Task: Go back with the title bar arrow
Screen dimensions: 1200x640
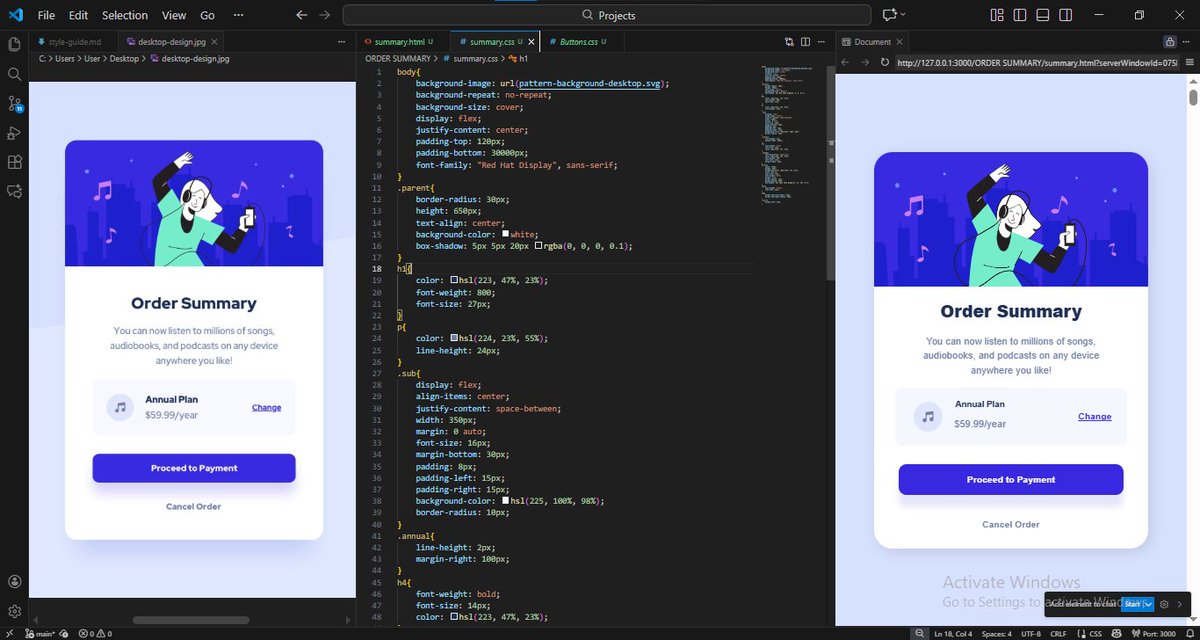Action: point(302,15)
